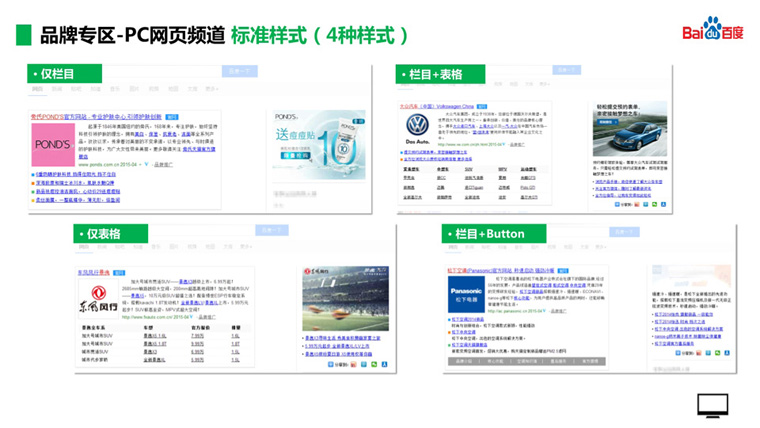Click the monitor icon at bottom right
The height and width of the screenshot is (428, 760).
(712, 406)
